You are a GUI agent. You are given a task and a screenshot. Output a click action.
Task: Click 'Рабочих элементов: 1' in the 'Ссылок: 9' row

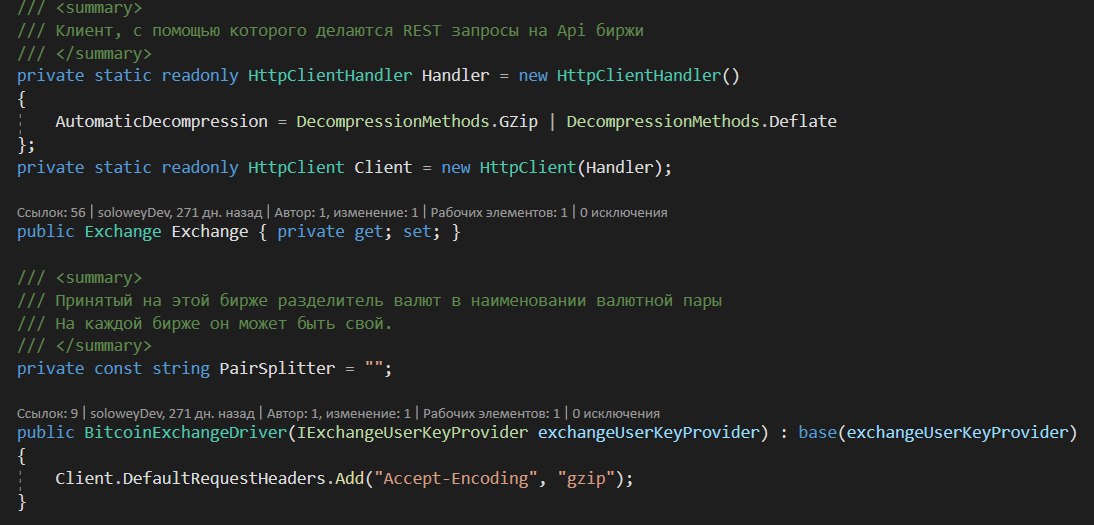coord(492,413)
